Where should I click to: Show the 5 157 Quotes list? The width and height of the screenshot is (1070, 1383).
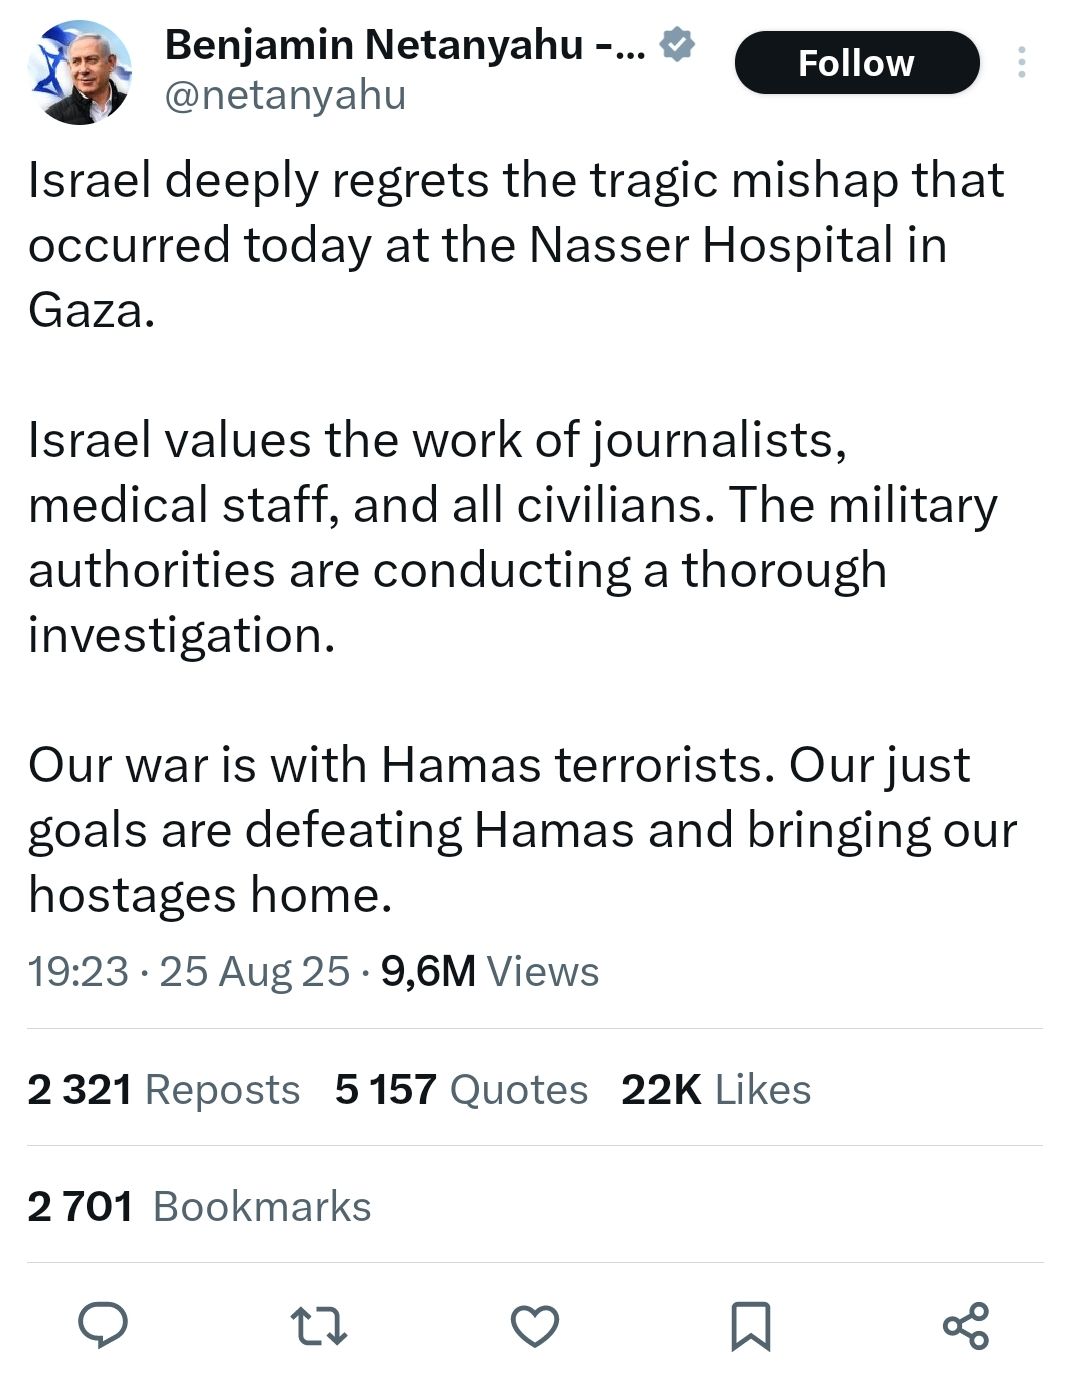pyautogui.click(x=461, y=1089)
